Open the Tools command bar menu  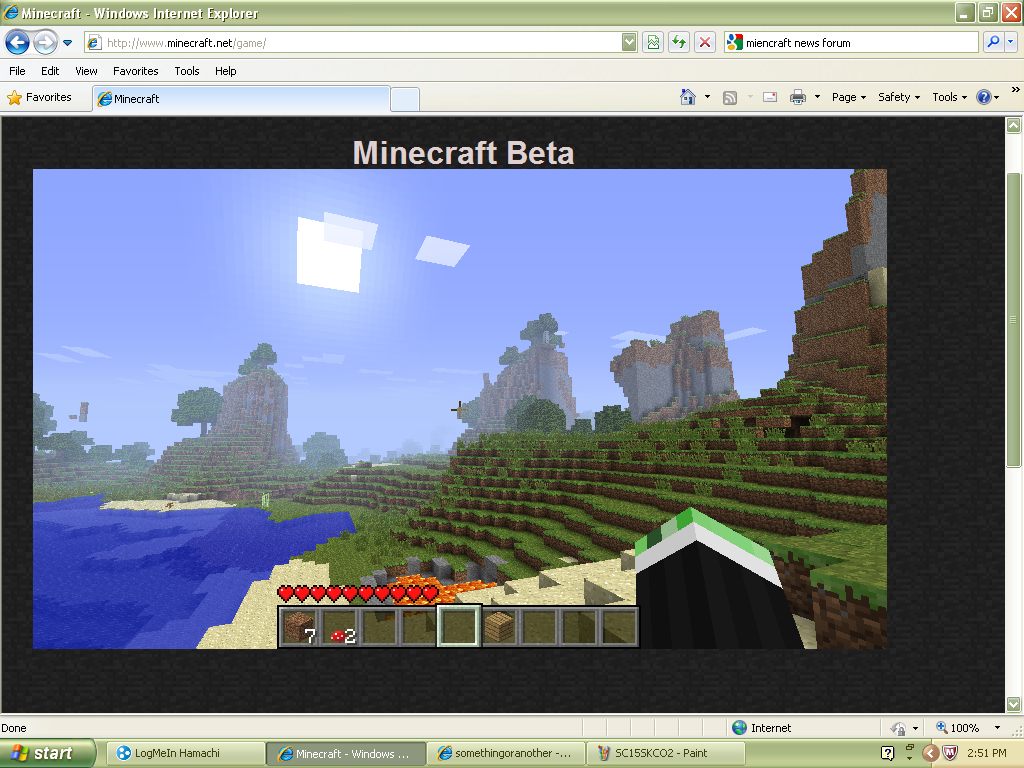tap(950, 97)
